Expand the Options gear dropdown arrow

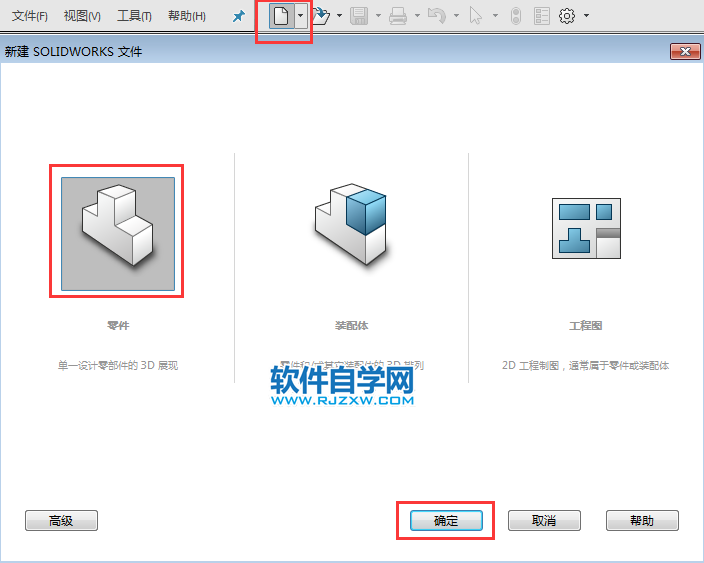[x=587, y=16]
